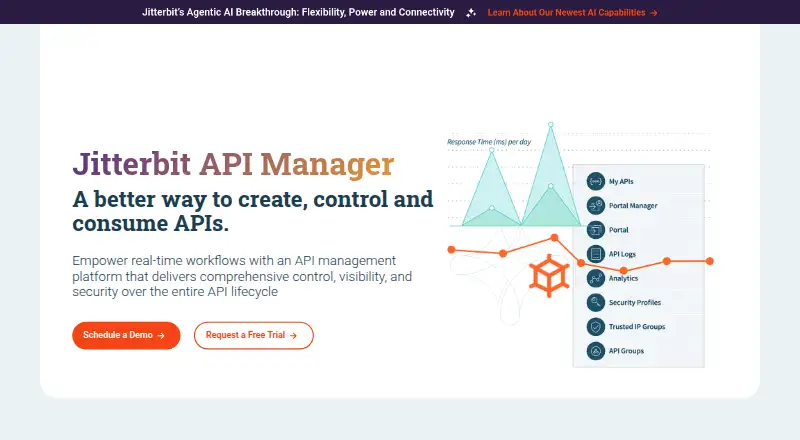Click the paragraph starting Empower real-time workflows
This screenshot has width=800, height=440.
click(x=242, y=276)
